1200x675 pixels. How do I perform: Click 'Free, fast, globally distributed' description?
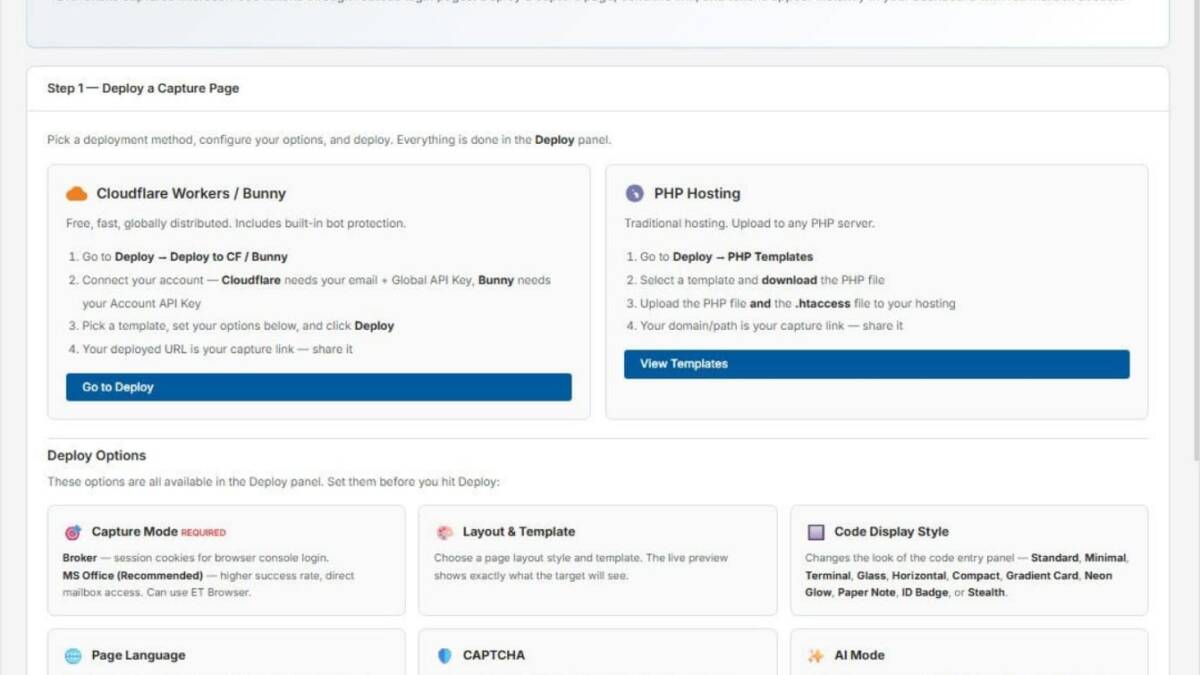[x=236, y=224]
